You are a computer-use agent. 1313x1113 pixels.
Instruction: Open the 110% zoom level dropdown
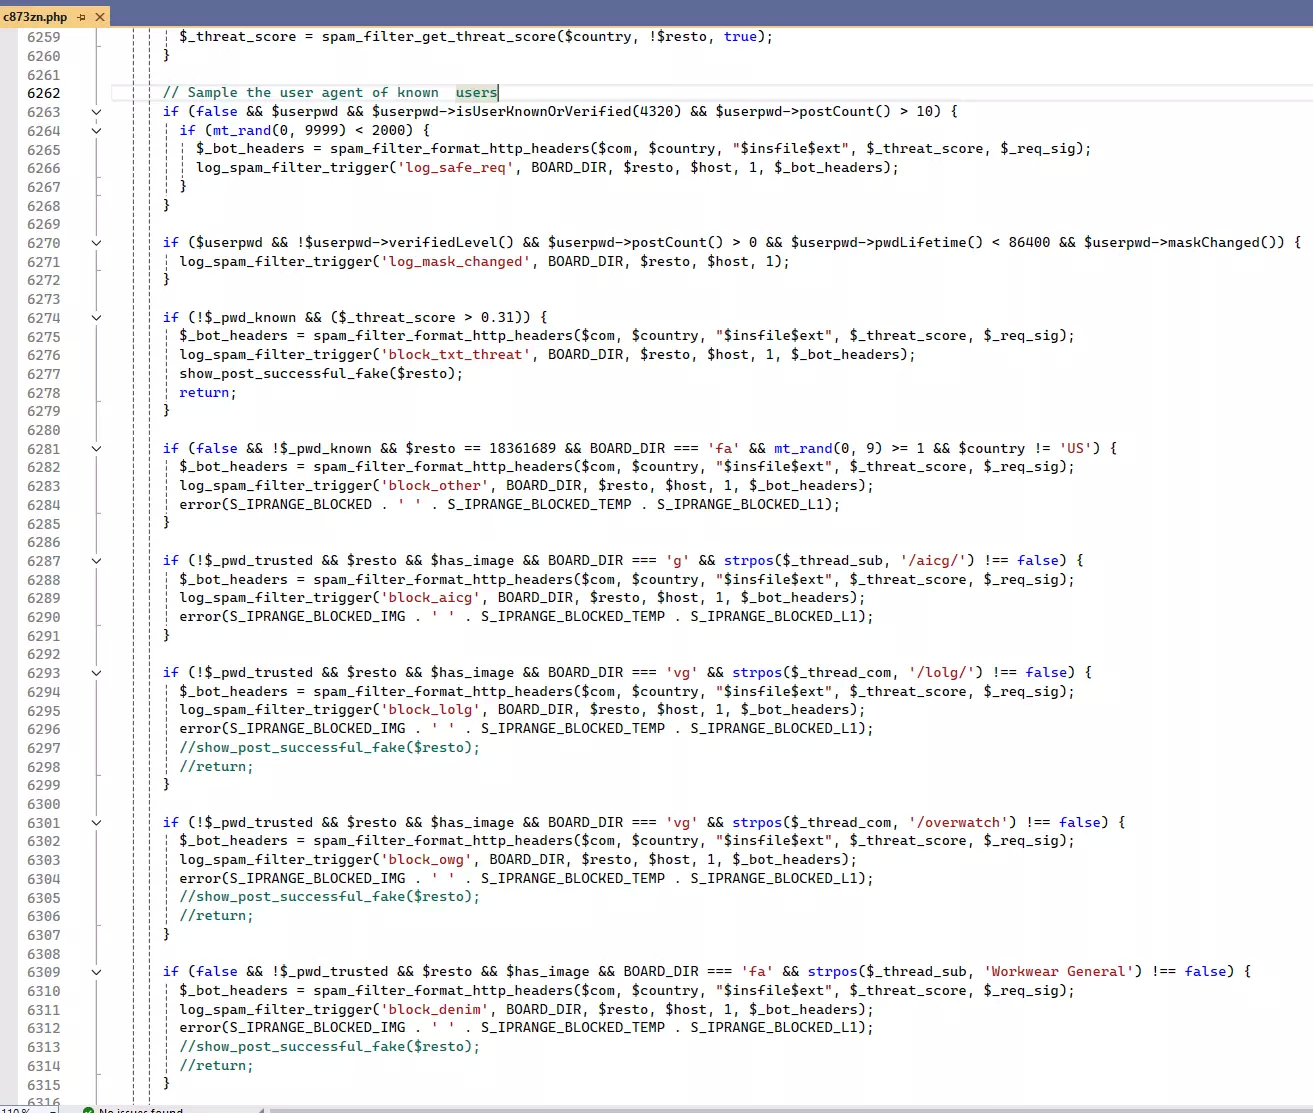point(50,1110)
